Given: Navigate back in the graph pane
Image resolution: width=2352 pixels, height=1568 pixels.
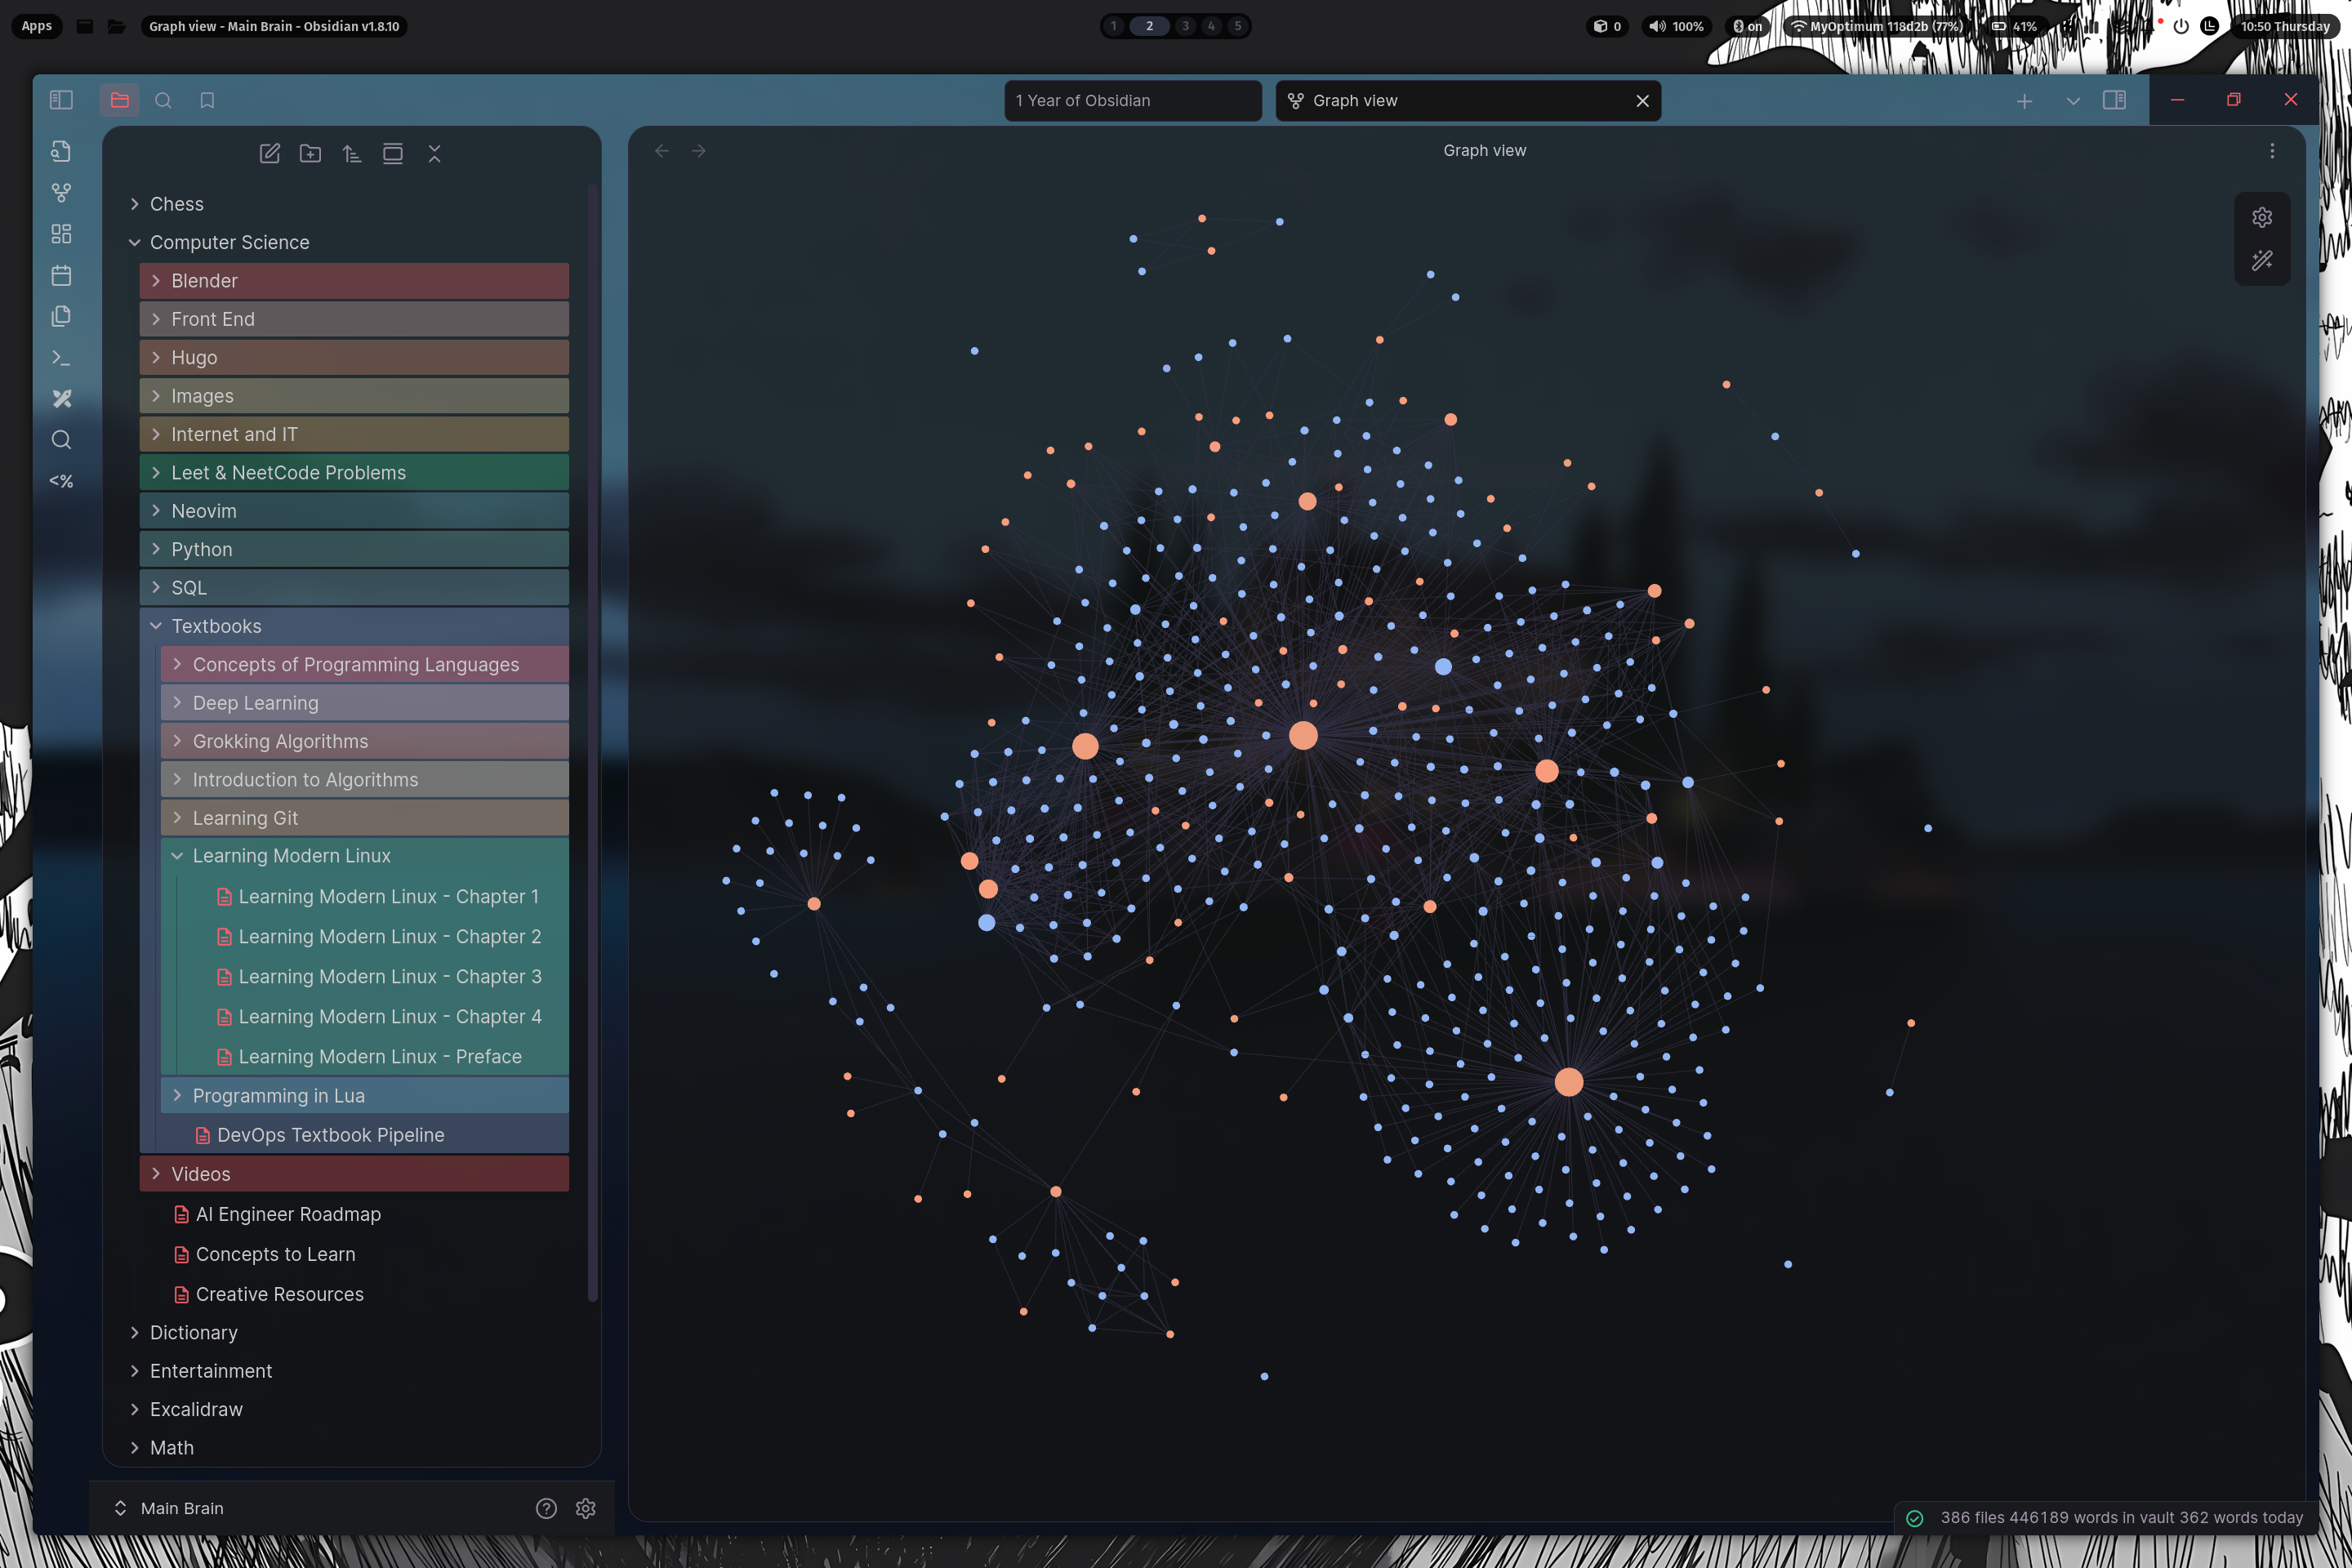Looking at the screenshot, I should coord(661,150).
